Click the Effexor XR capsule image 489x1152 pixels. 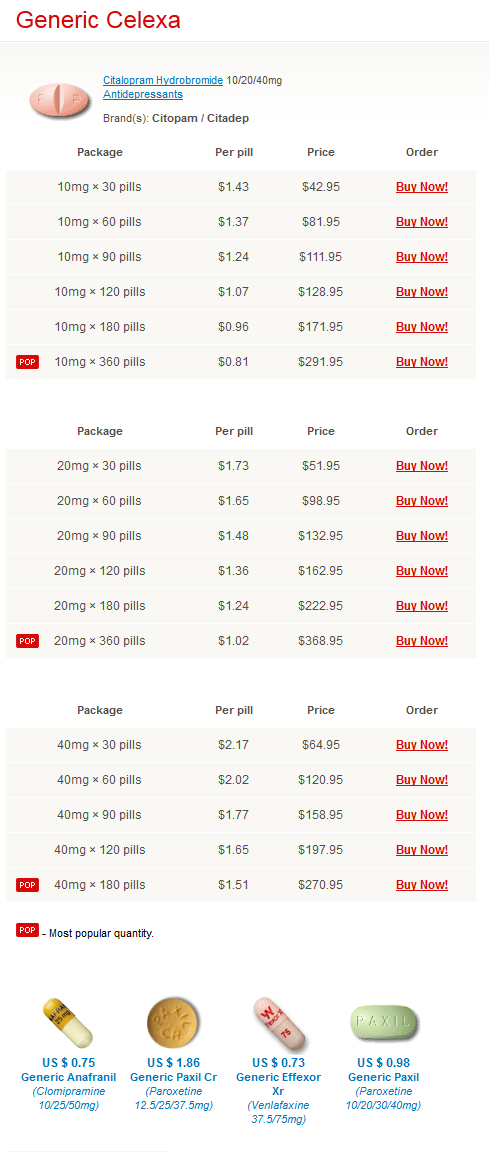(278, 1022)
